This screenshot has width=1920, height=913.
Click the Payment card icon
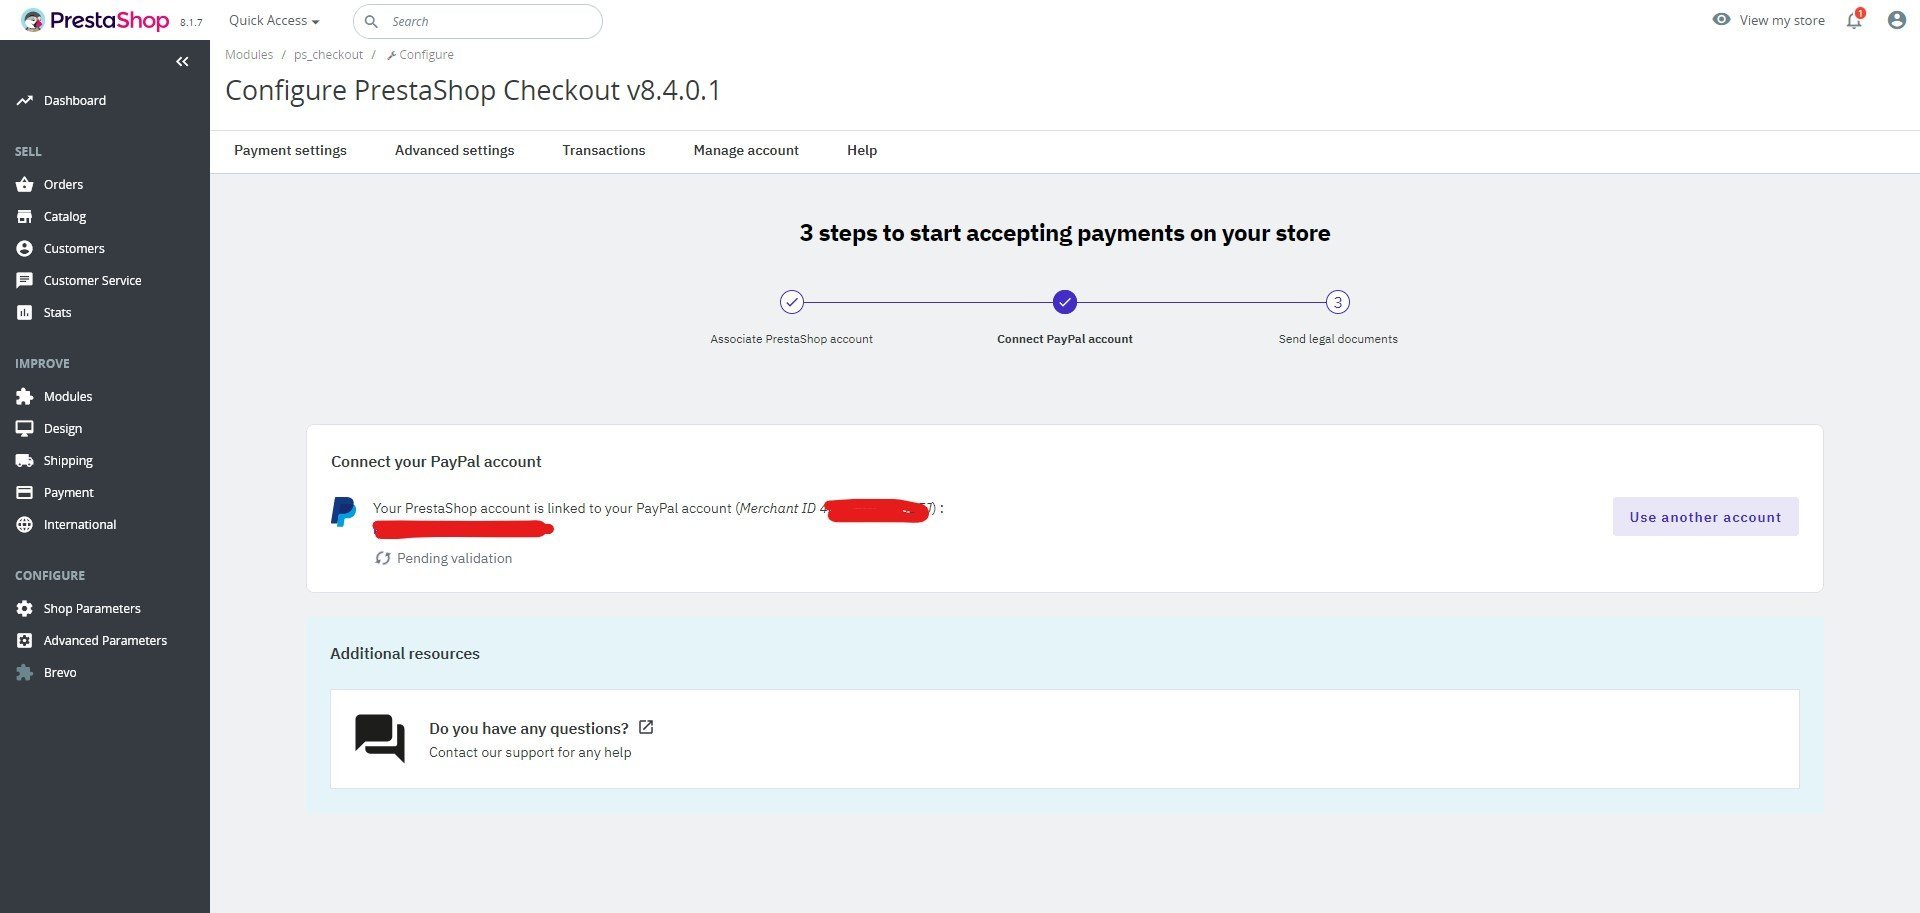tap(25, 493)
